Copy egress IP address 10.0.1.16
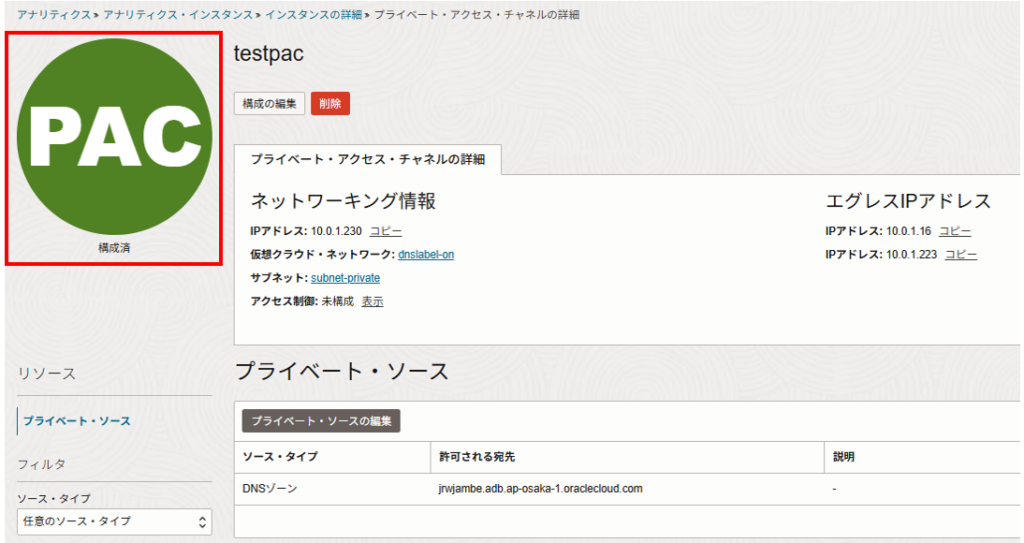The image size is (1024, 543). 954,231
